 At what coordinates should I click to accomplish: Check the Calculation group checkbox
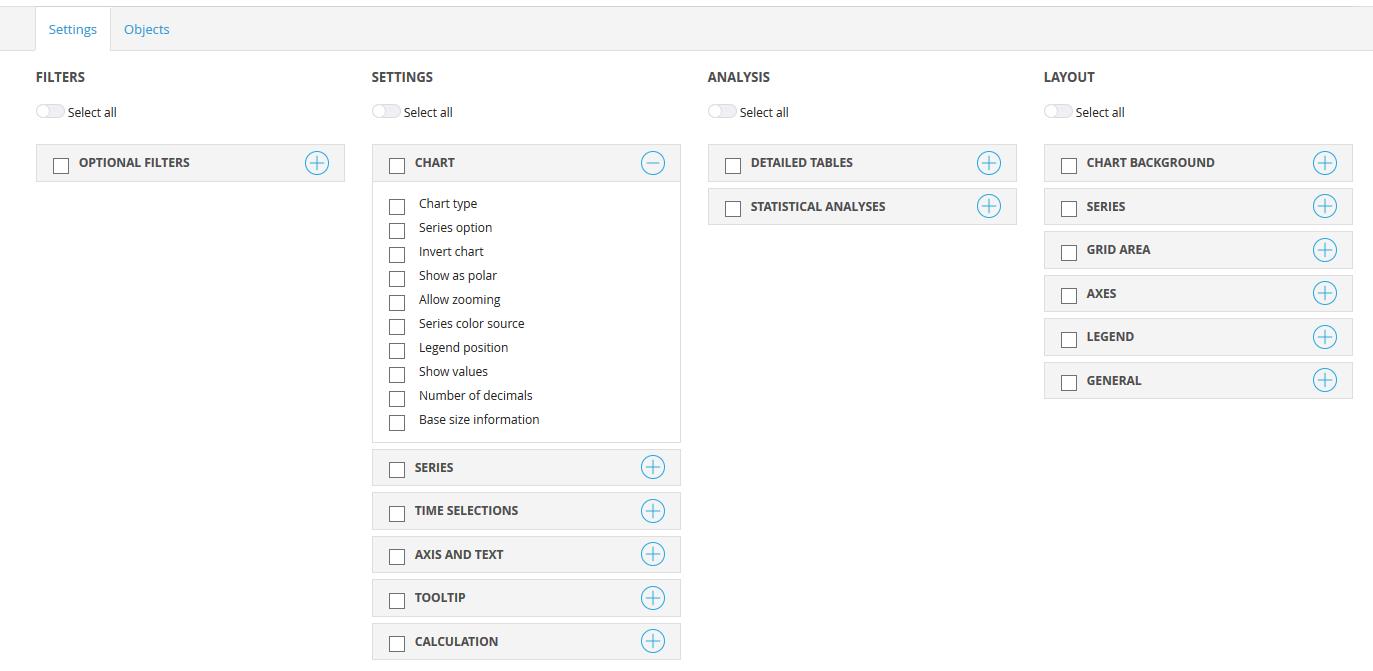coord(397,643)
